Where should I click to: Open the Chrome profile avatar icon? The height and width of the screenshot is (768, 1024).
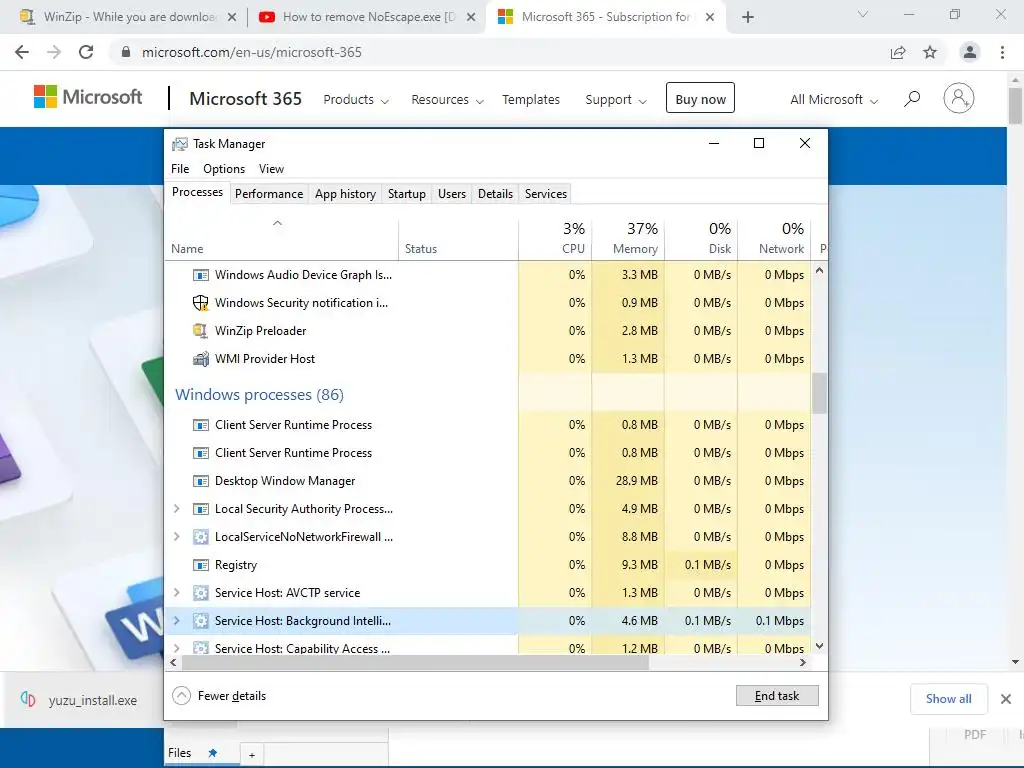pyautogui.click(x=970, y=52)
